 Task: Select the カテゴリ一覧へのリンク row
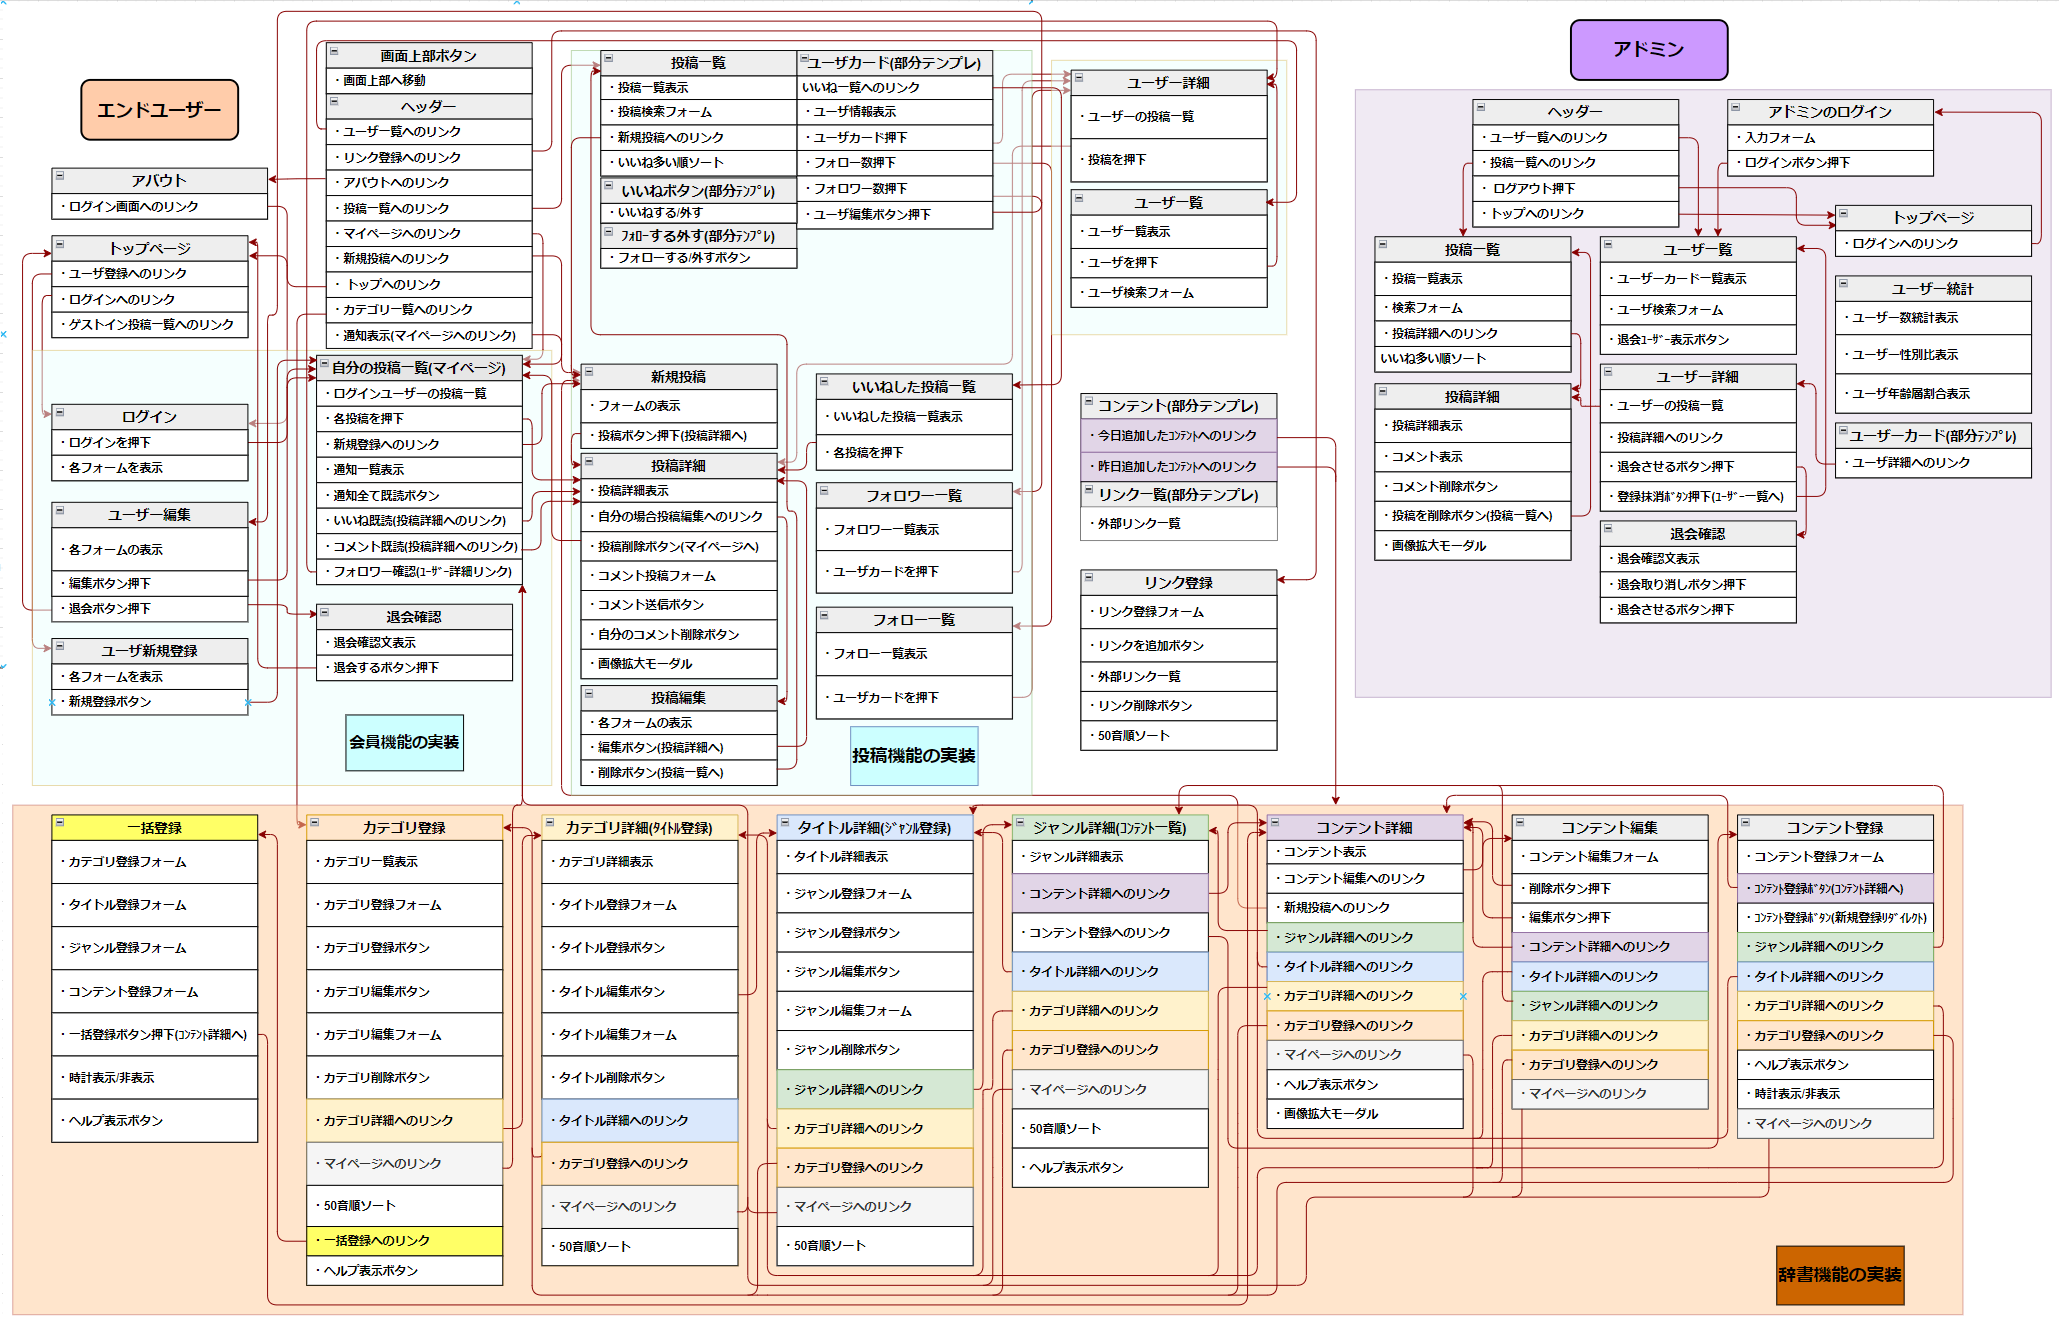429,310
